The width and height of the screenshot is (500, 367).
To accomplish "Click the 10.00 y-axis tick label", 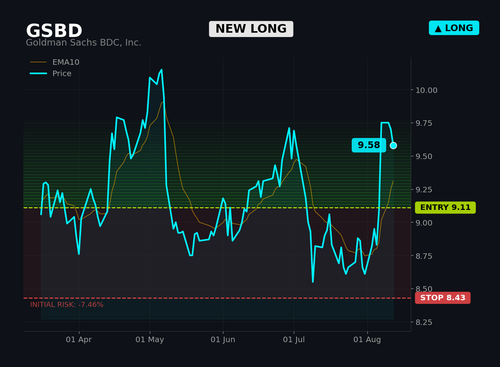I will (x=426, y=90).
